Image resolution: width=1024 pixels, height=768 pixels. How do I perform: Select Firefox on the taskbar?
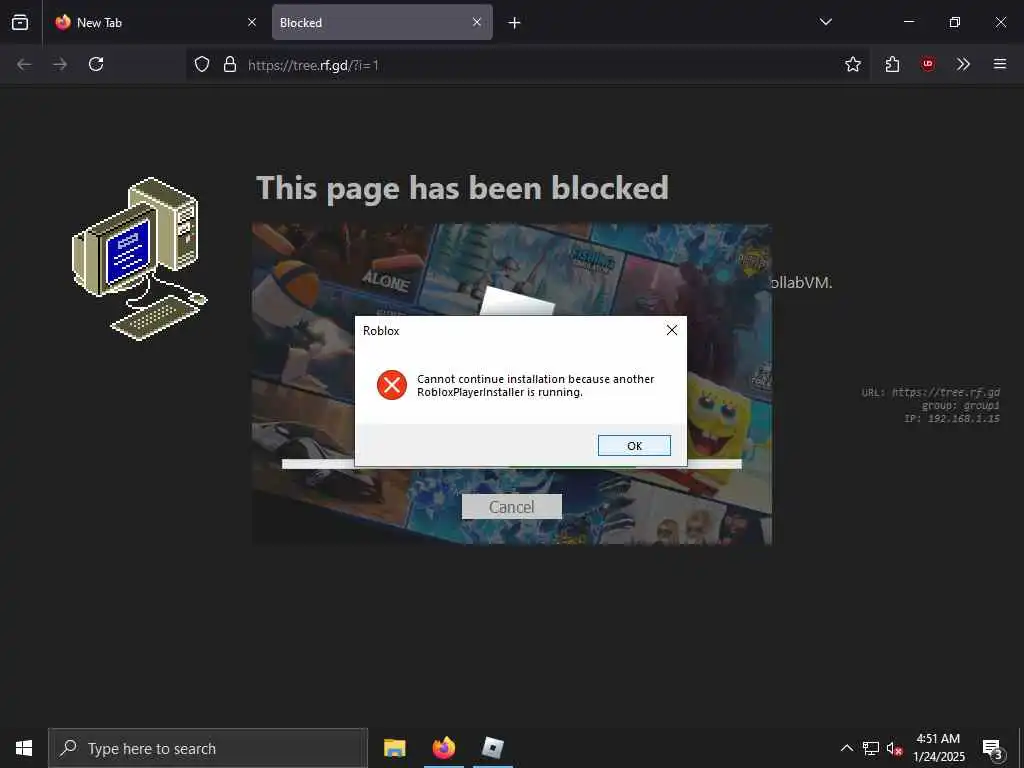click(444, 748)
